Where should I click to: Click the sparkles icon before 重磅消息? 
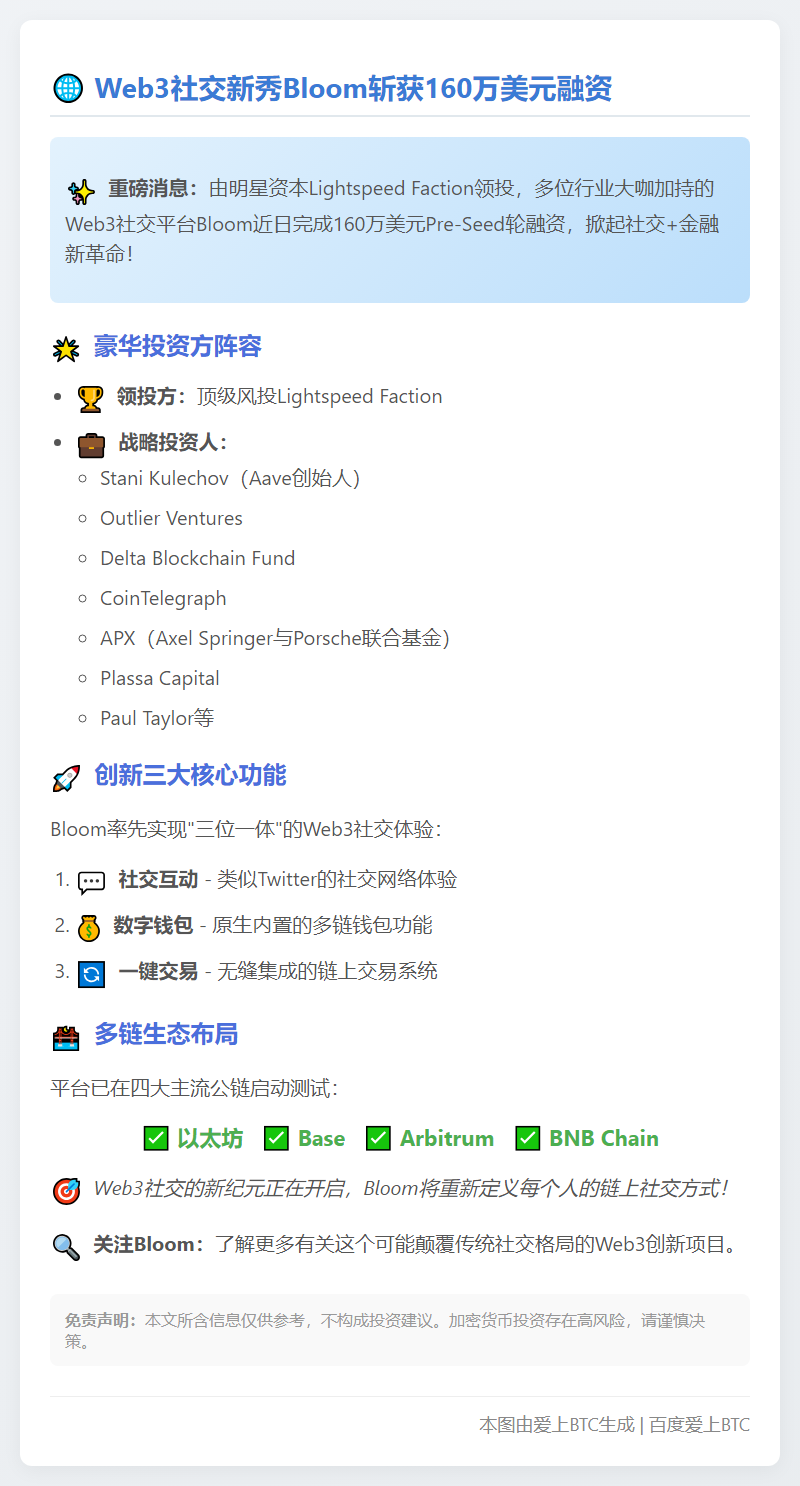pos(81,191)
